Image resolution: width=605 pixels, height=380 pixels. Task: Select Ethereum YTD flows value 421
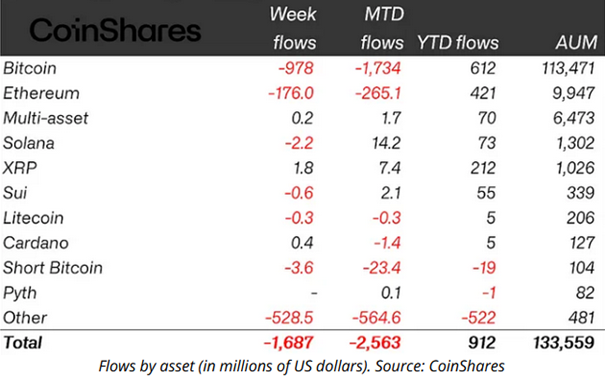(483, 93)
